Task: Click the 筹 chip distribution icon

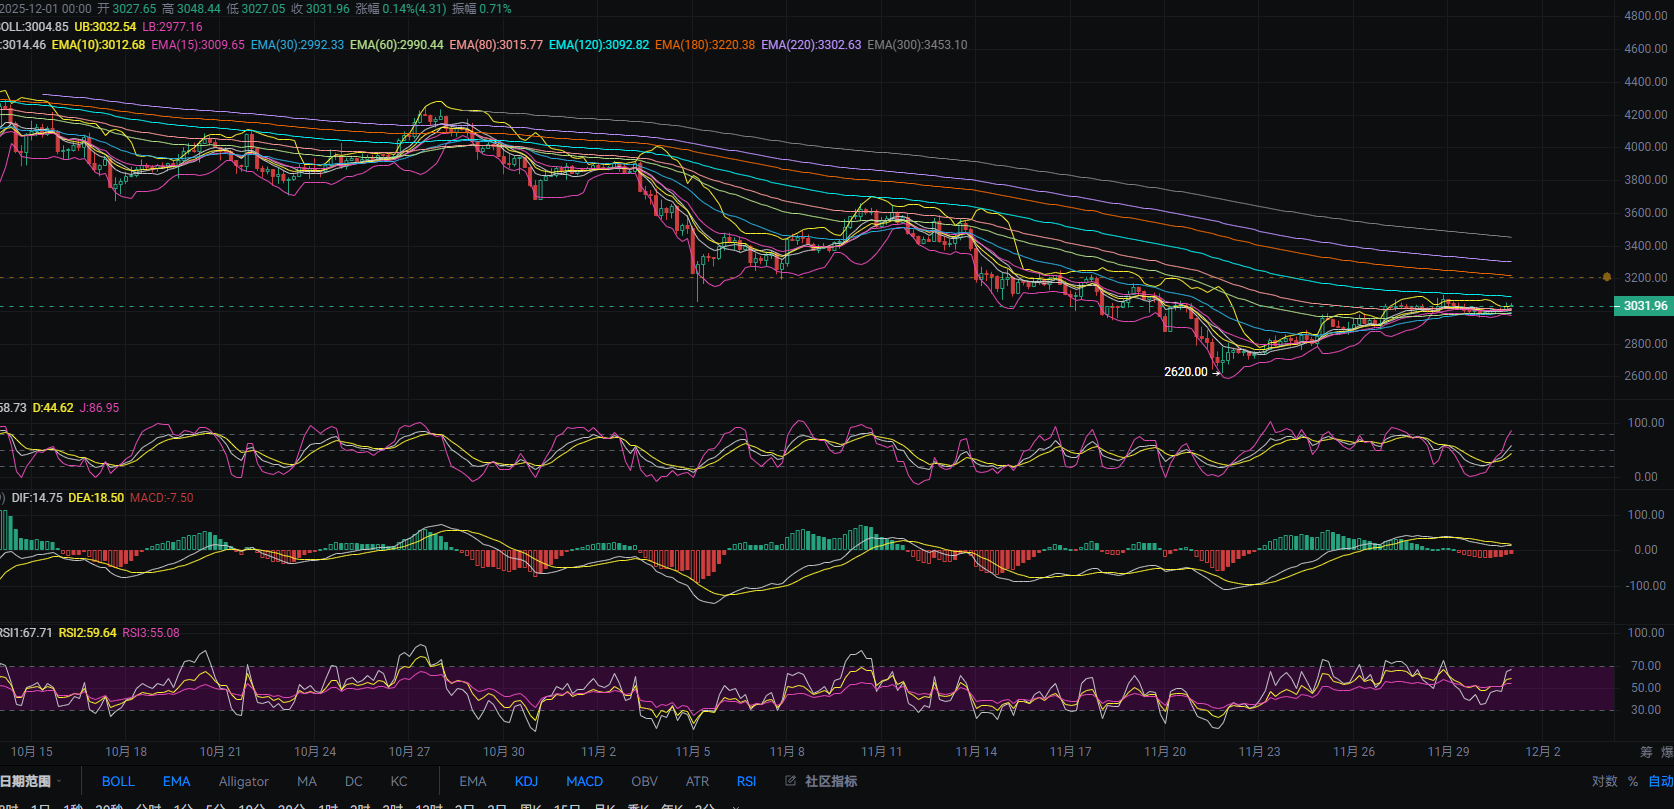Action: click(1646, 752)
